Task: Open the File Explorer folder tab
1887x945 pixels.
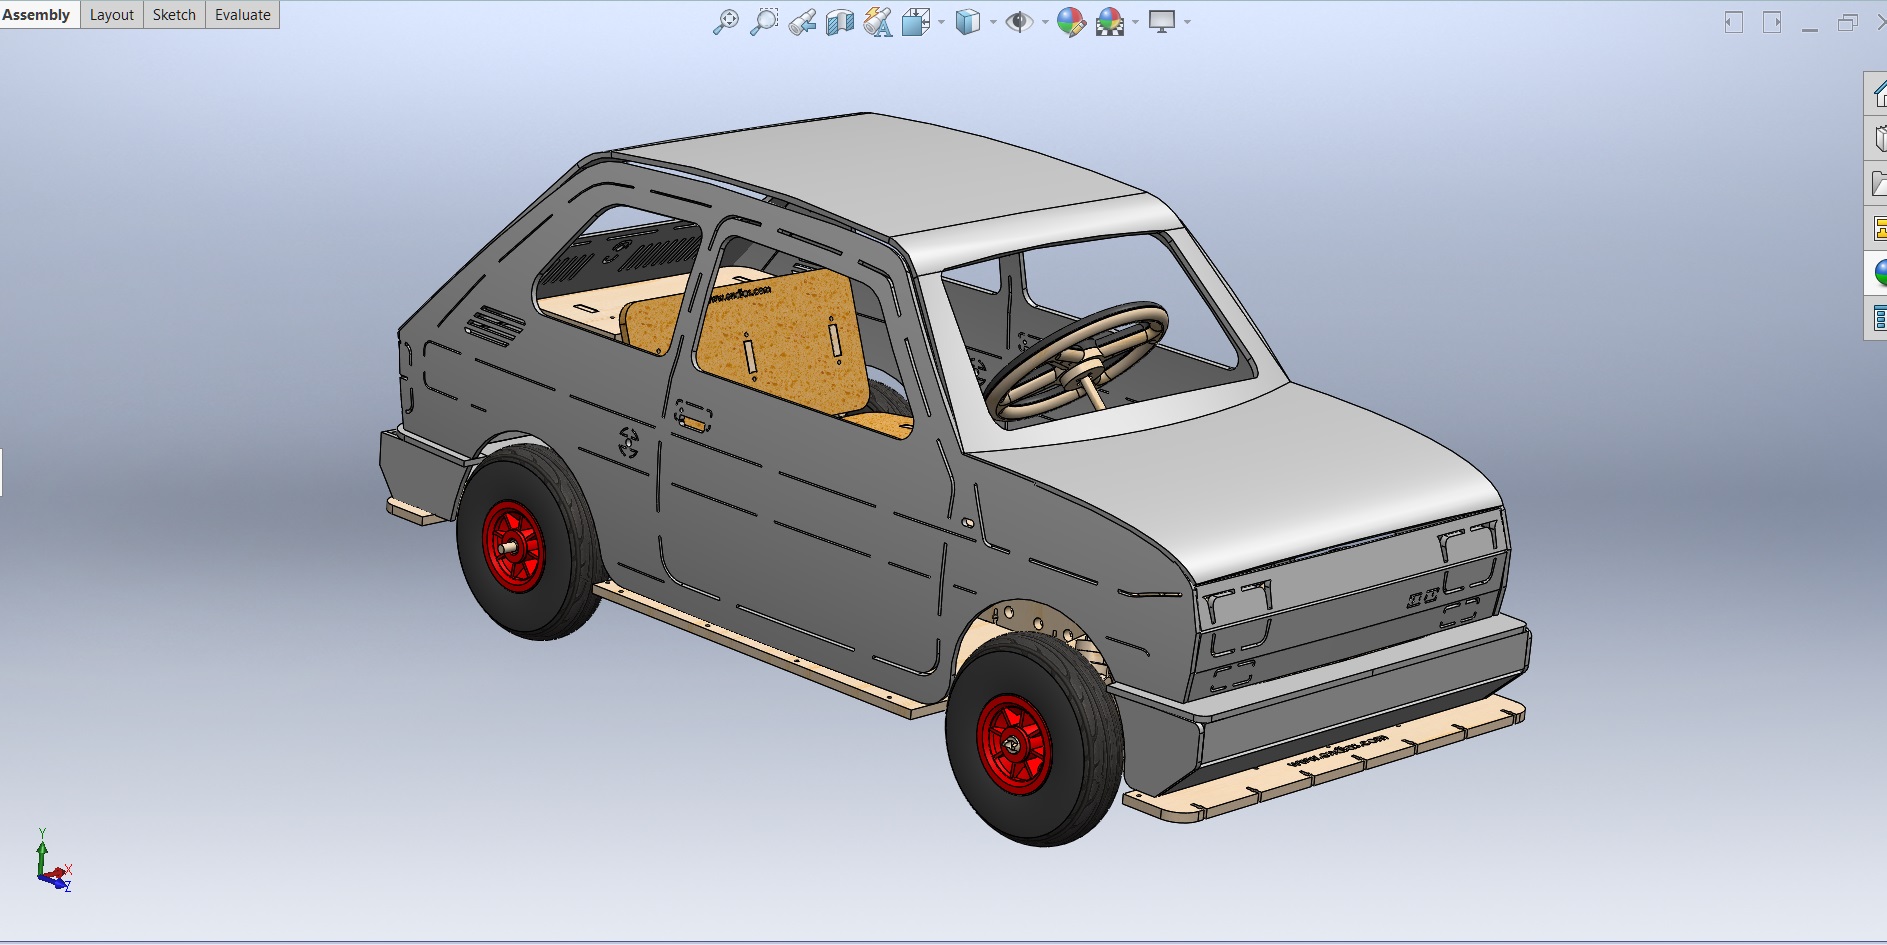Action: [1877, 183]
